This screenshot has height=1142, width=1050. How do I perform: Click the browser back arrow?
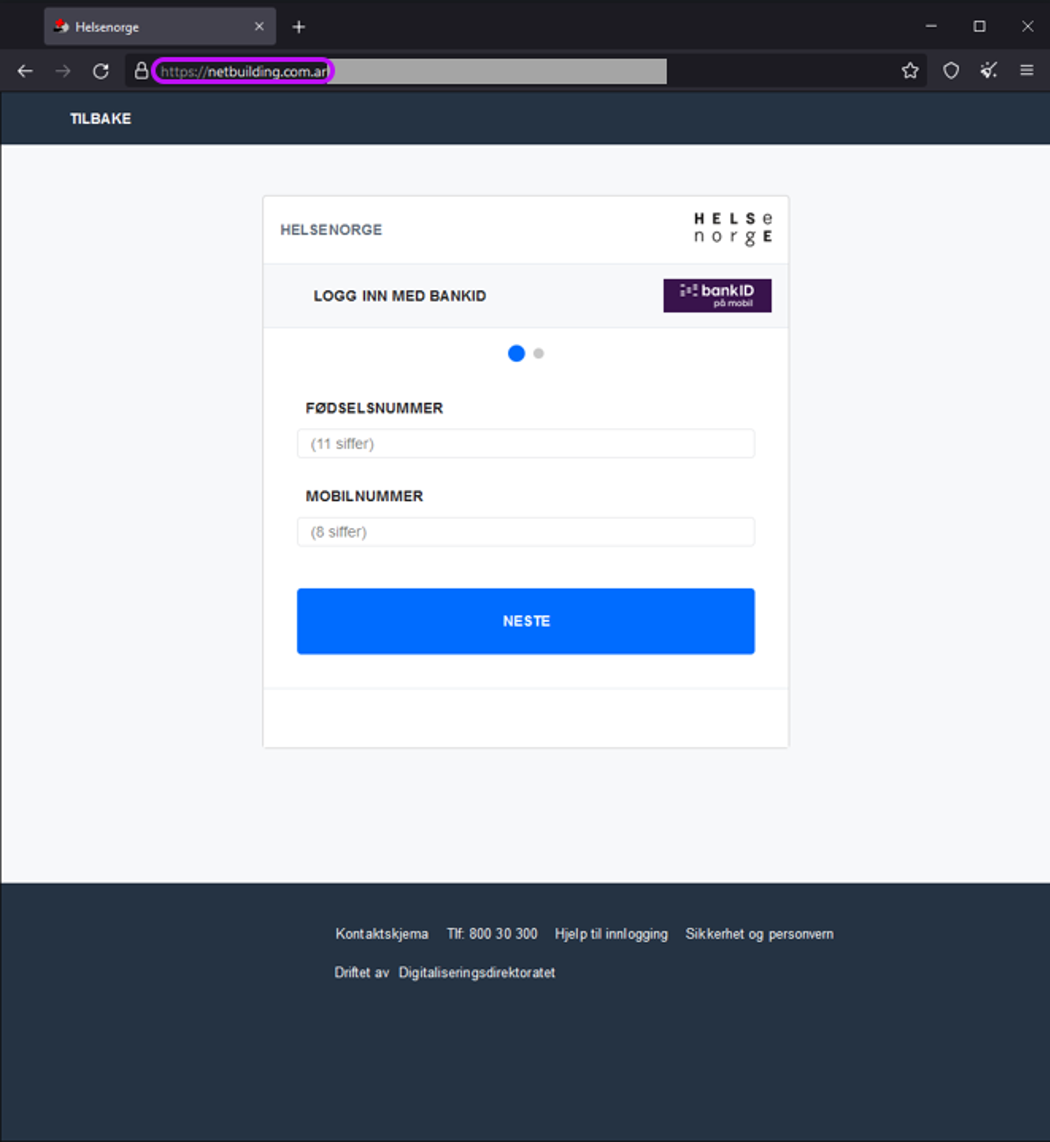(x=25, y=71)
